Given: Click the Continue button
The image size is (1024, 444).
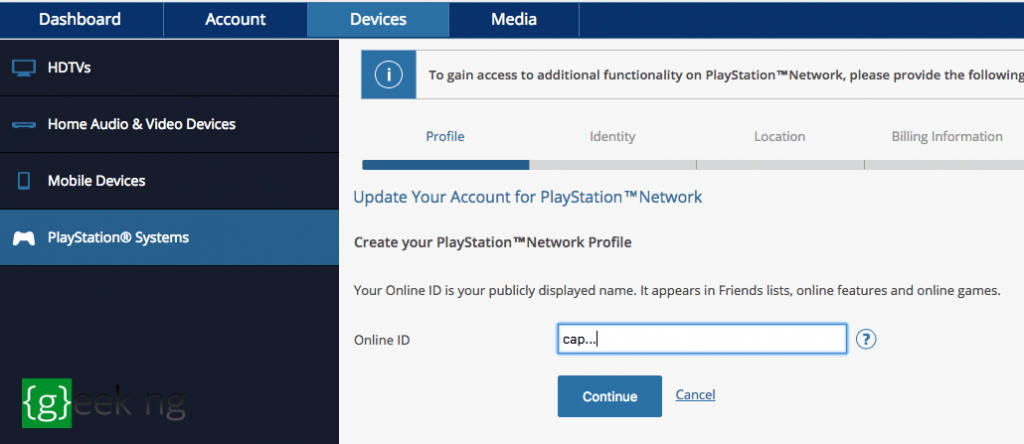Looking at the screenshot, I should coord(609,396).
